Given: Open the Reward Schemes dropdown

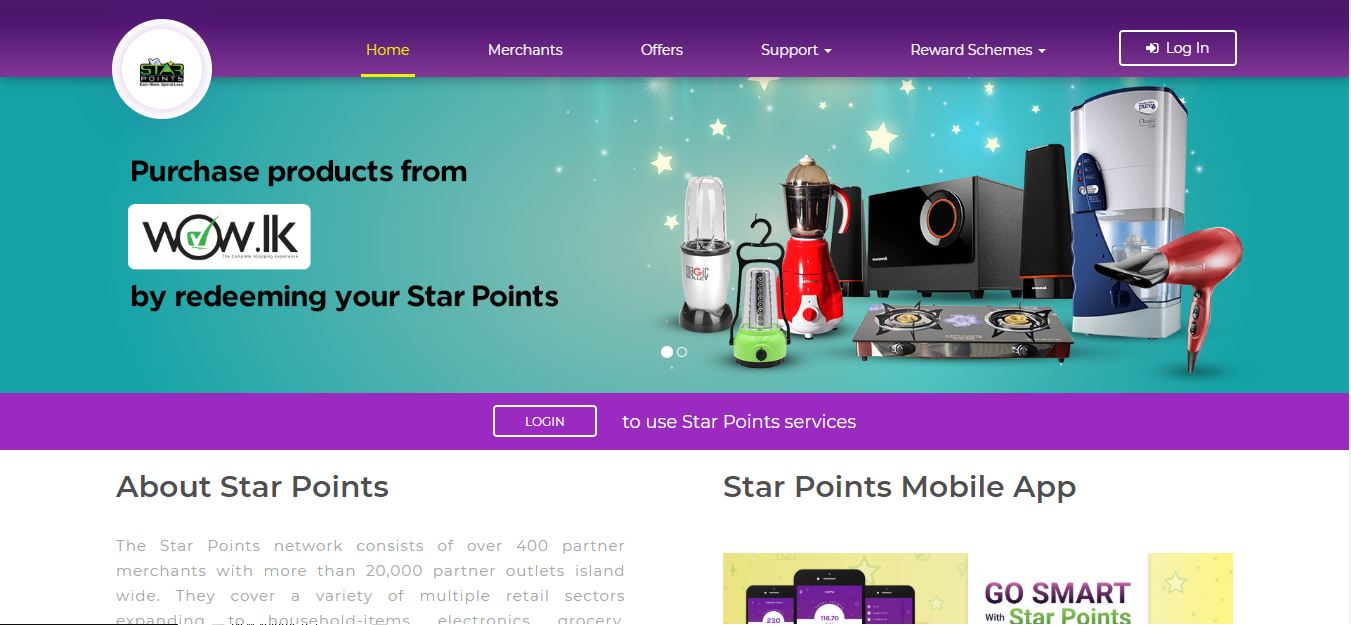Looking at the screenshot, I should [978, 50].
